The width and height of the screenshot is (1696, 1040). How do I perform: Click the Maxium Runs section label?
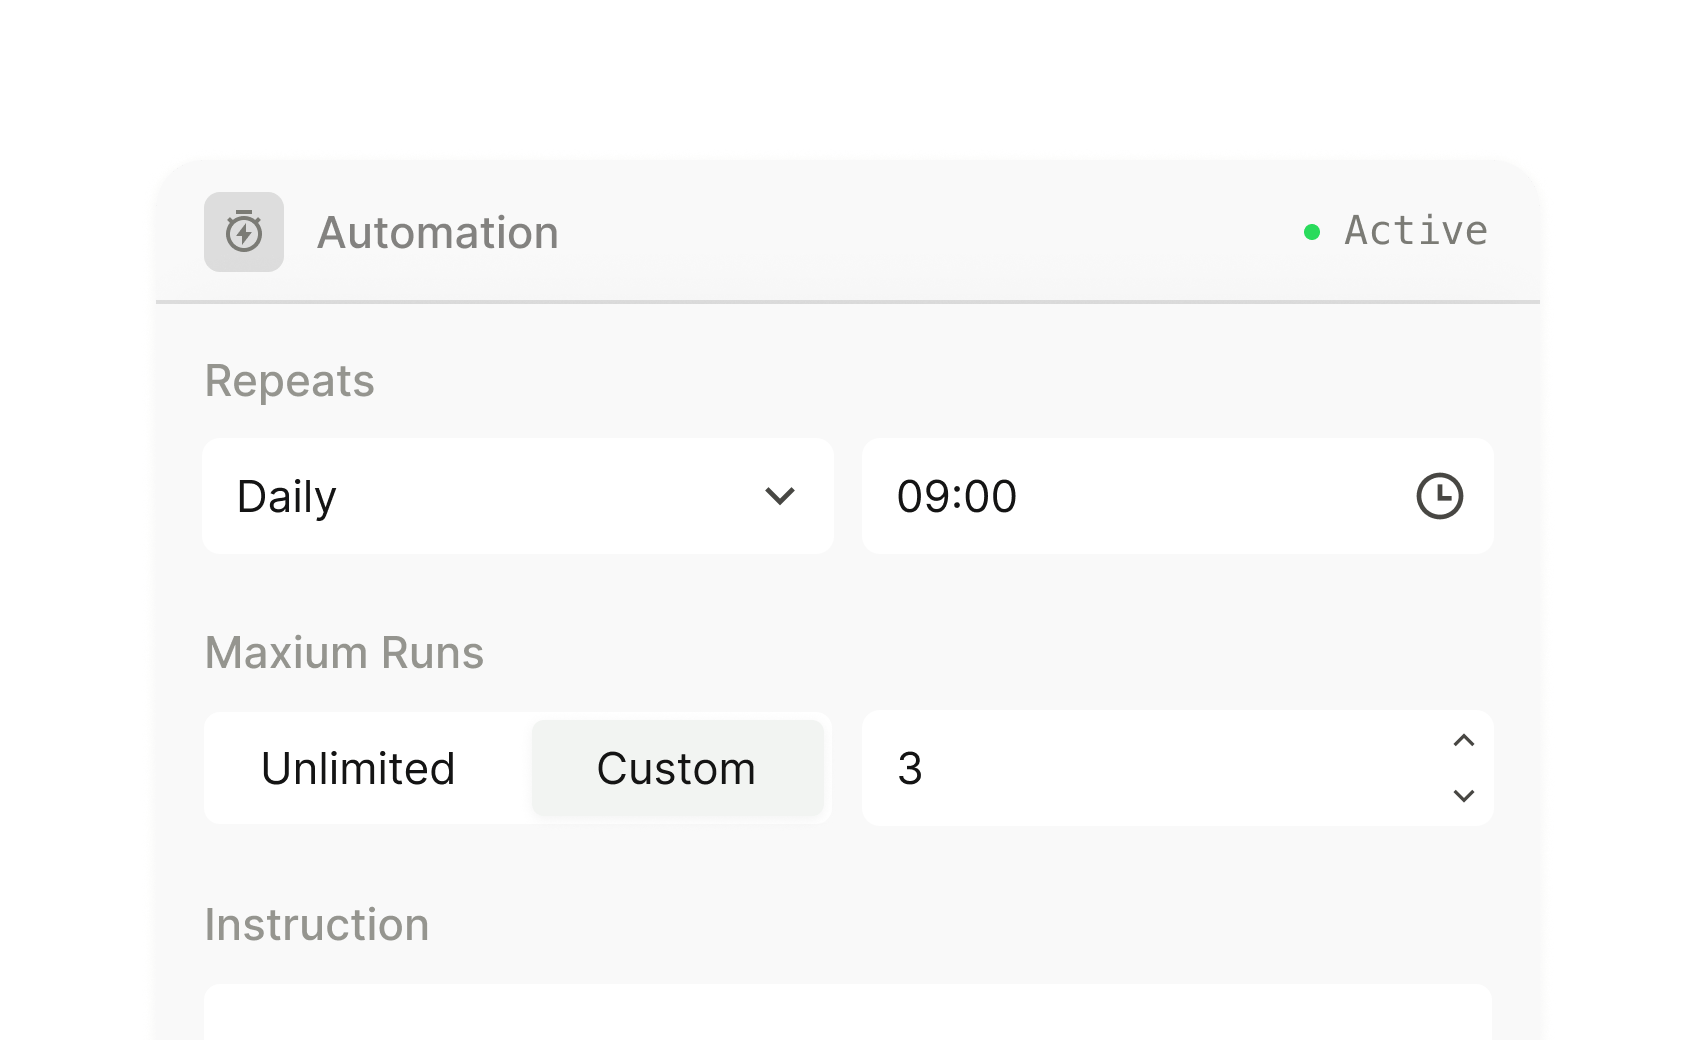point(344,652)
